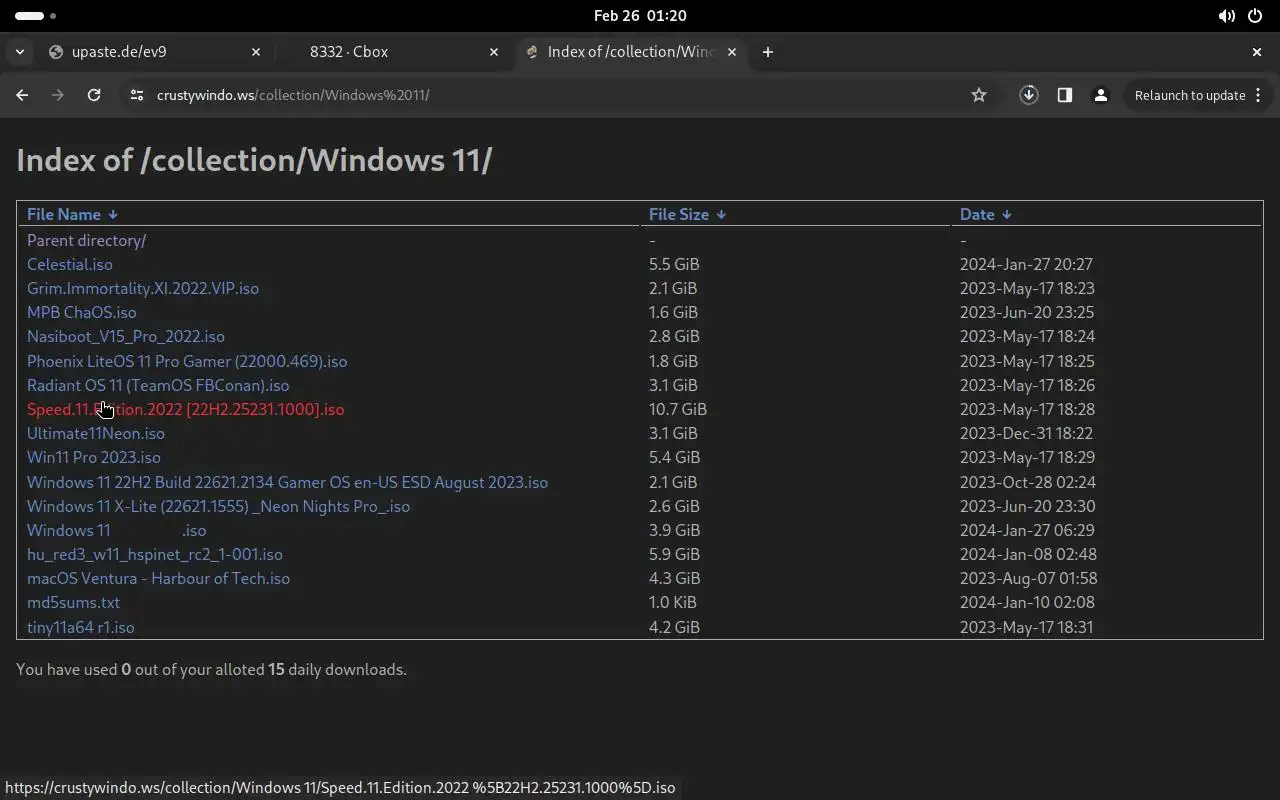
Task: Open a new browser tab
Action: tap(767, 52)
